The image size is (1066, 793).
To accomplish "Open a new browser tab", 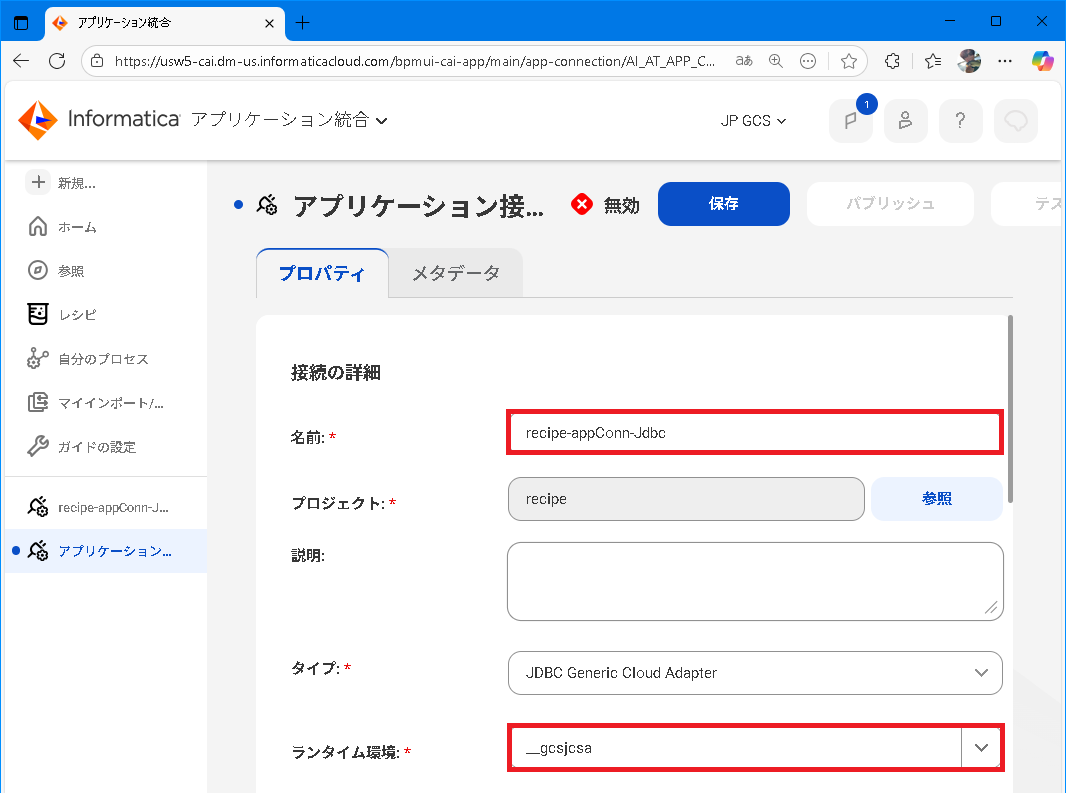I will point(303,22).
